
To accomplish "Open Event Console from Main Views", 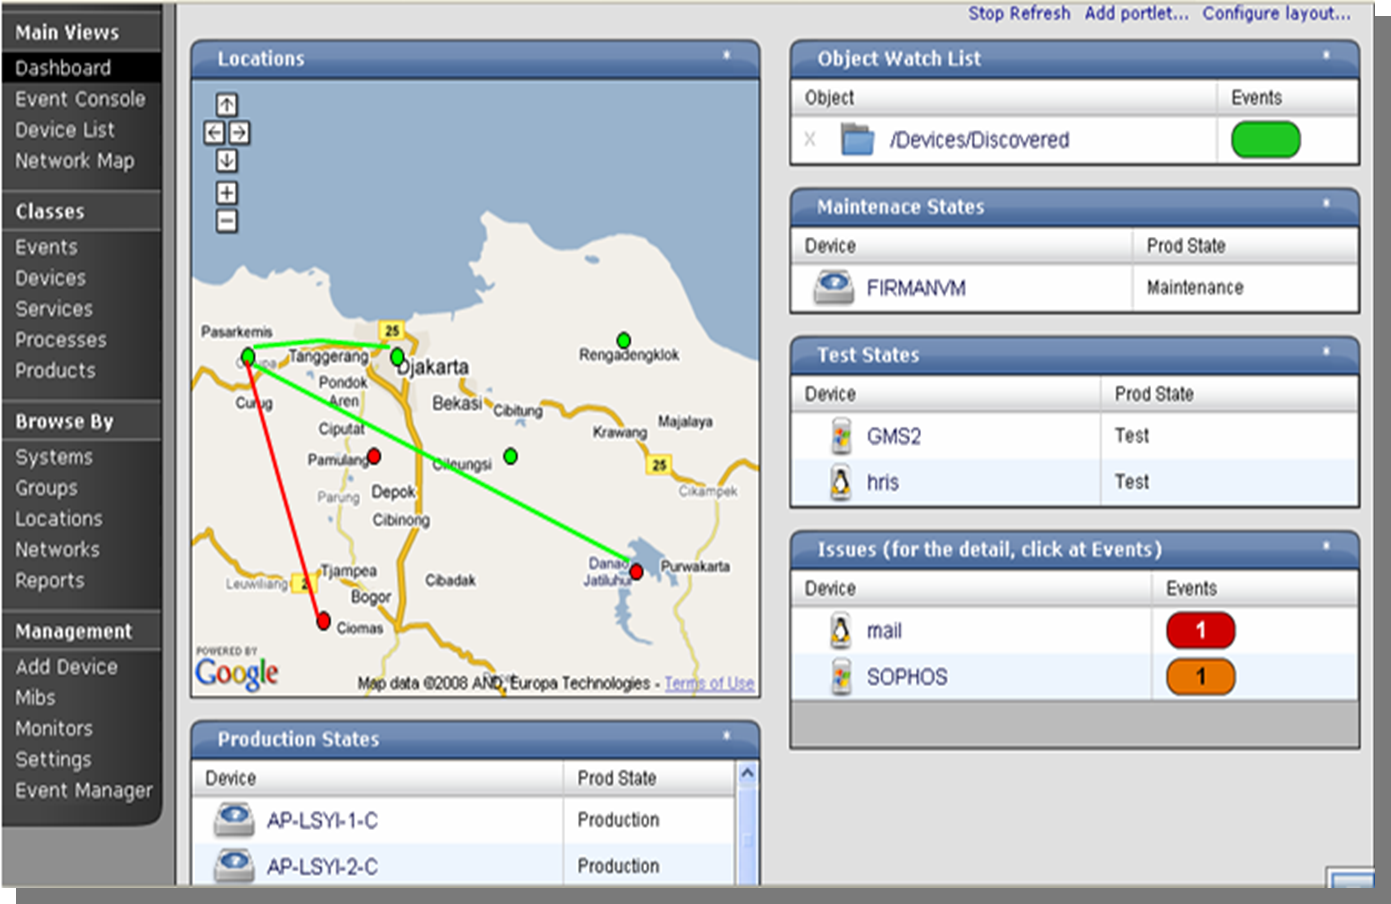I will pyautogui.click(x=80, y=99).
